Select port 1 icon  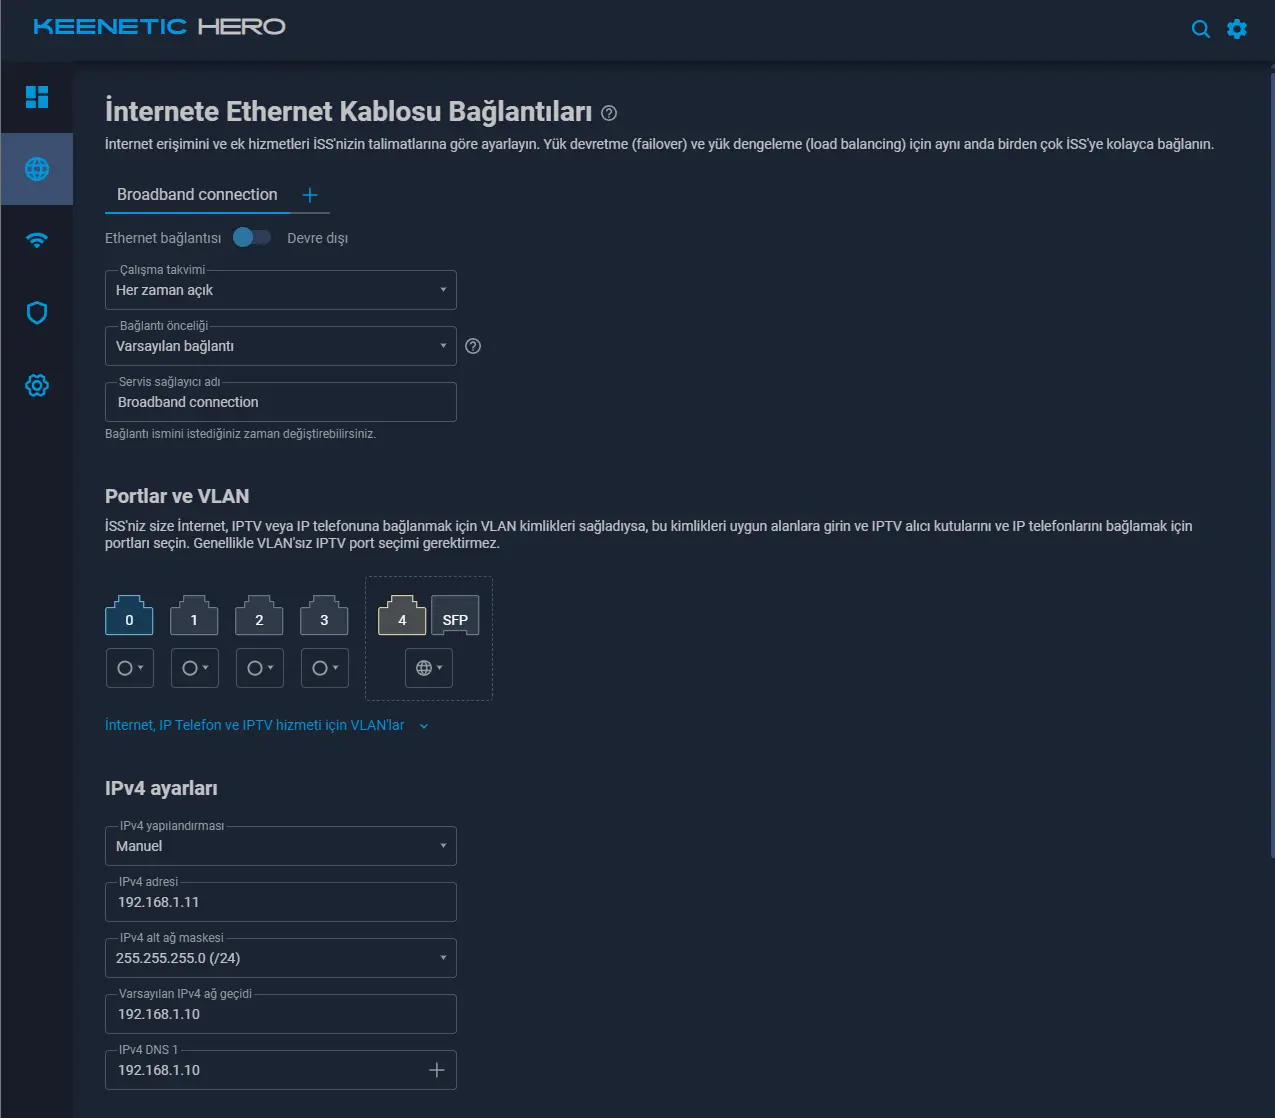194,616
